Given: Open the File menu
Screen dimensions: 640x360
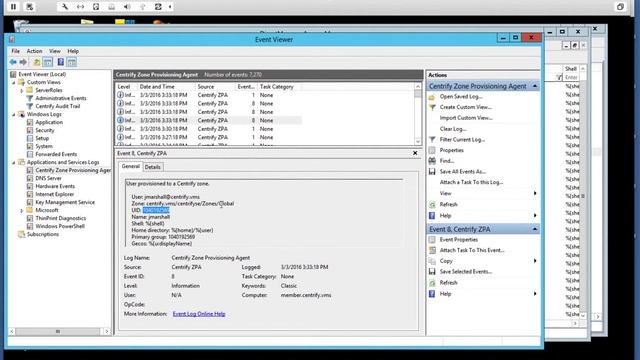Looking at the screenshot, I should (x=16, y=51).
